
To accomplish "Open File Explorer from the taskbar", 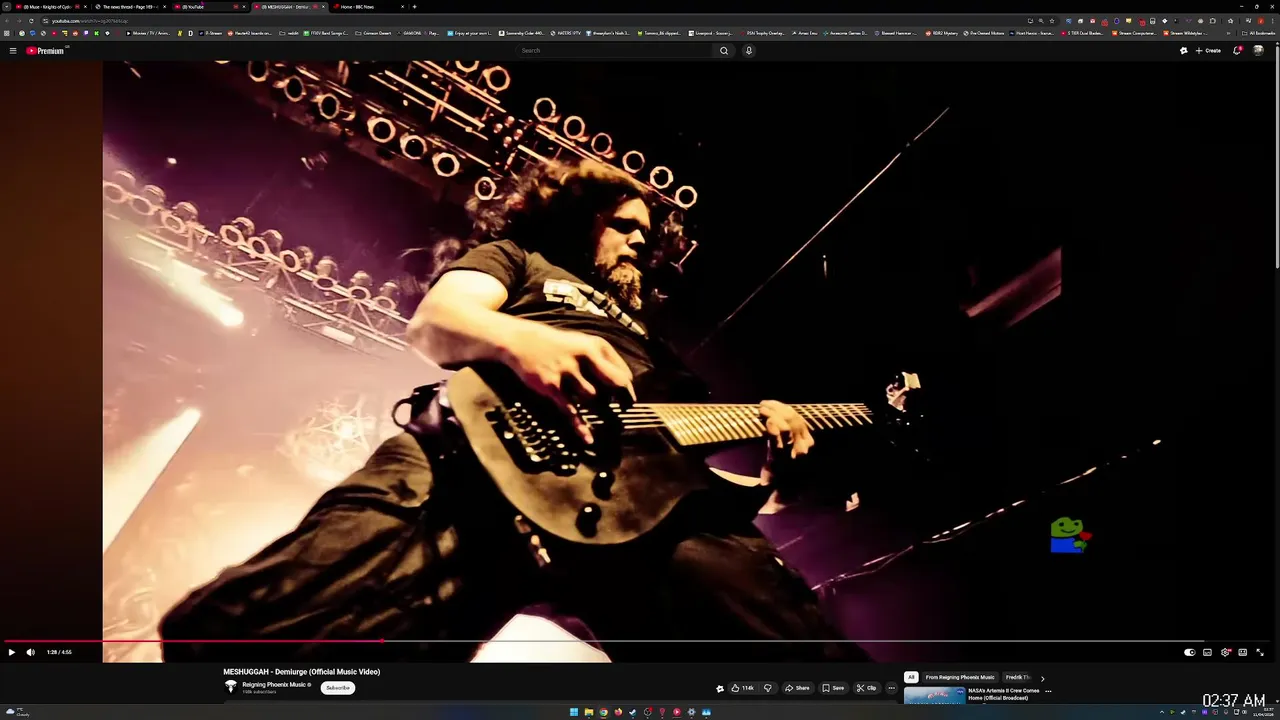I will coord(588,712).
